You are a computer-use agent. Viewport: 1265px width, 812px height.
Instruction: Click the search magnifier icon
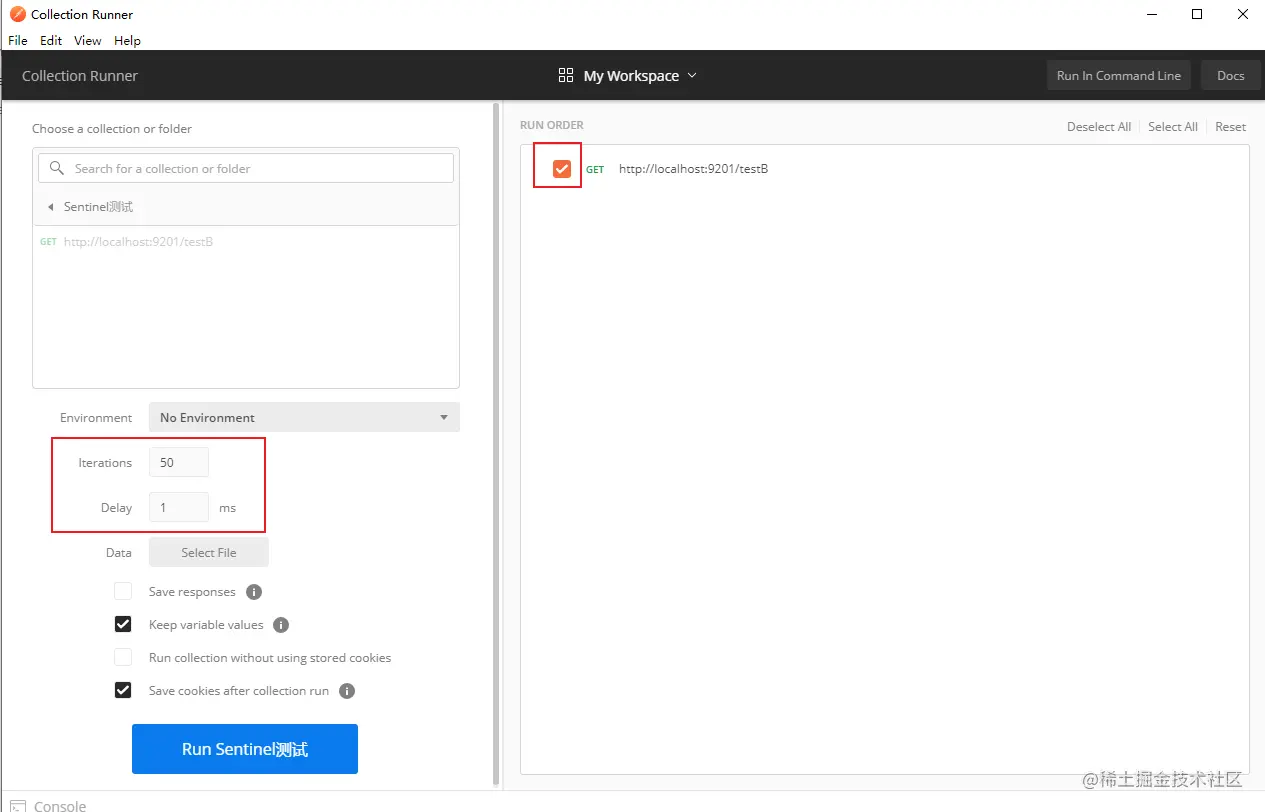pyautogui.click(x=57, y=168)
